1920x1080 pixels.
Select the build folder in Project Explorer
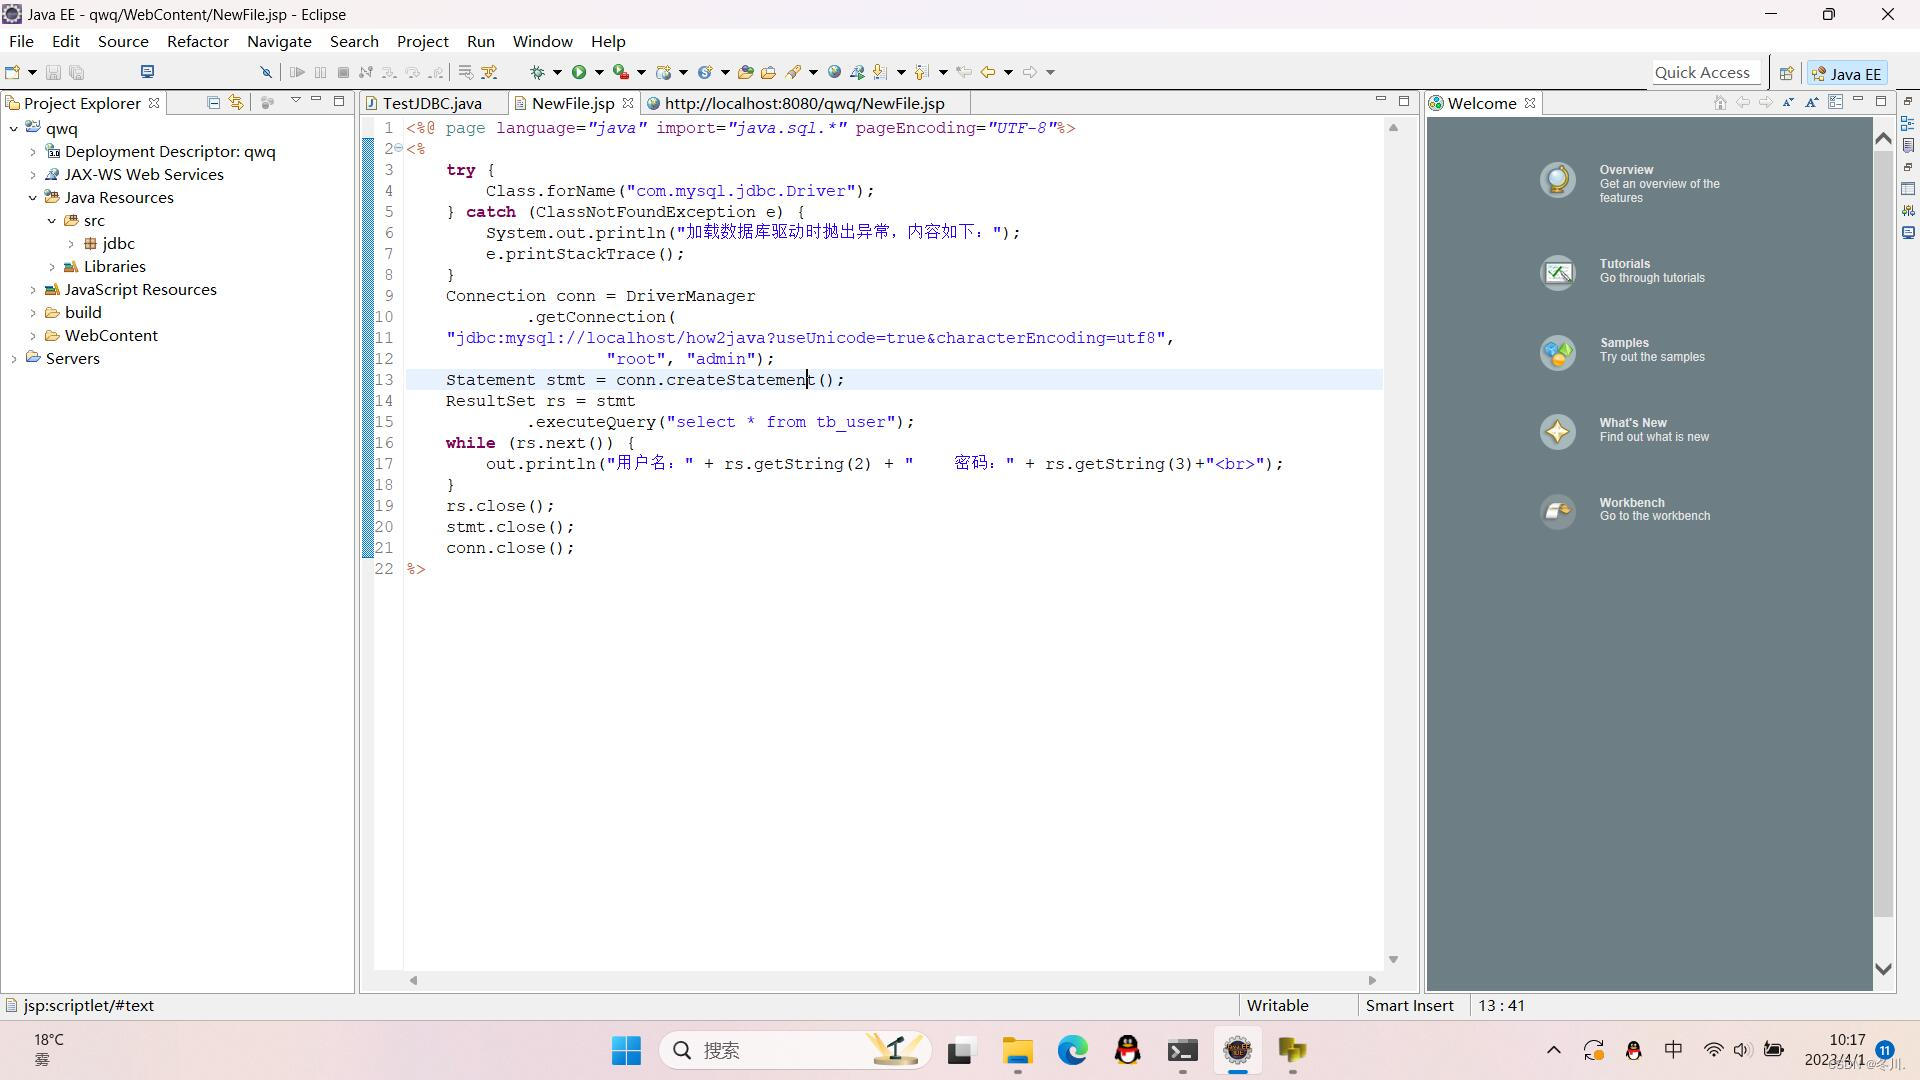tap(83, 313)
